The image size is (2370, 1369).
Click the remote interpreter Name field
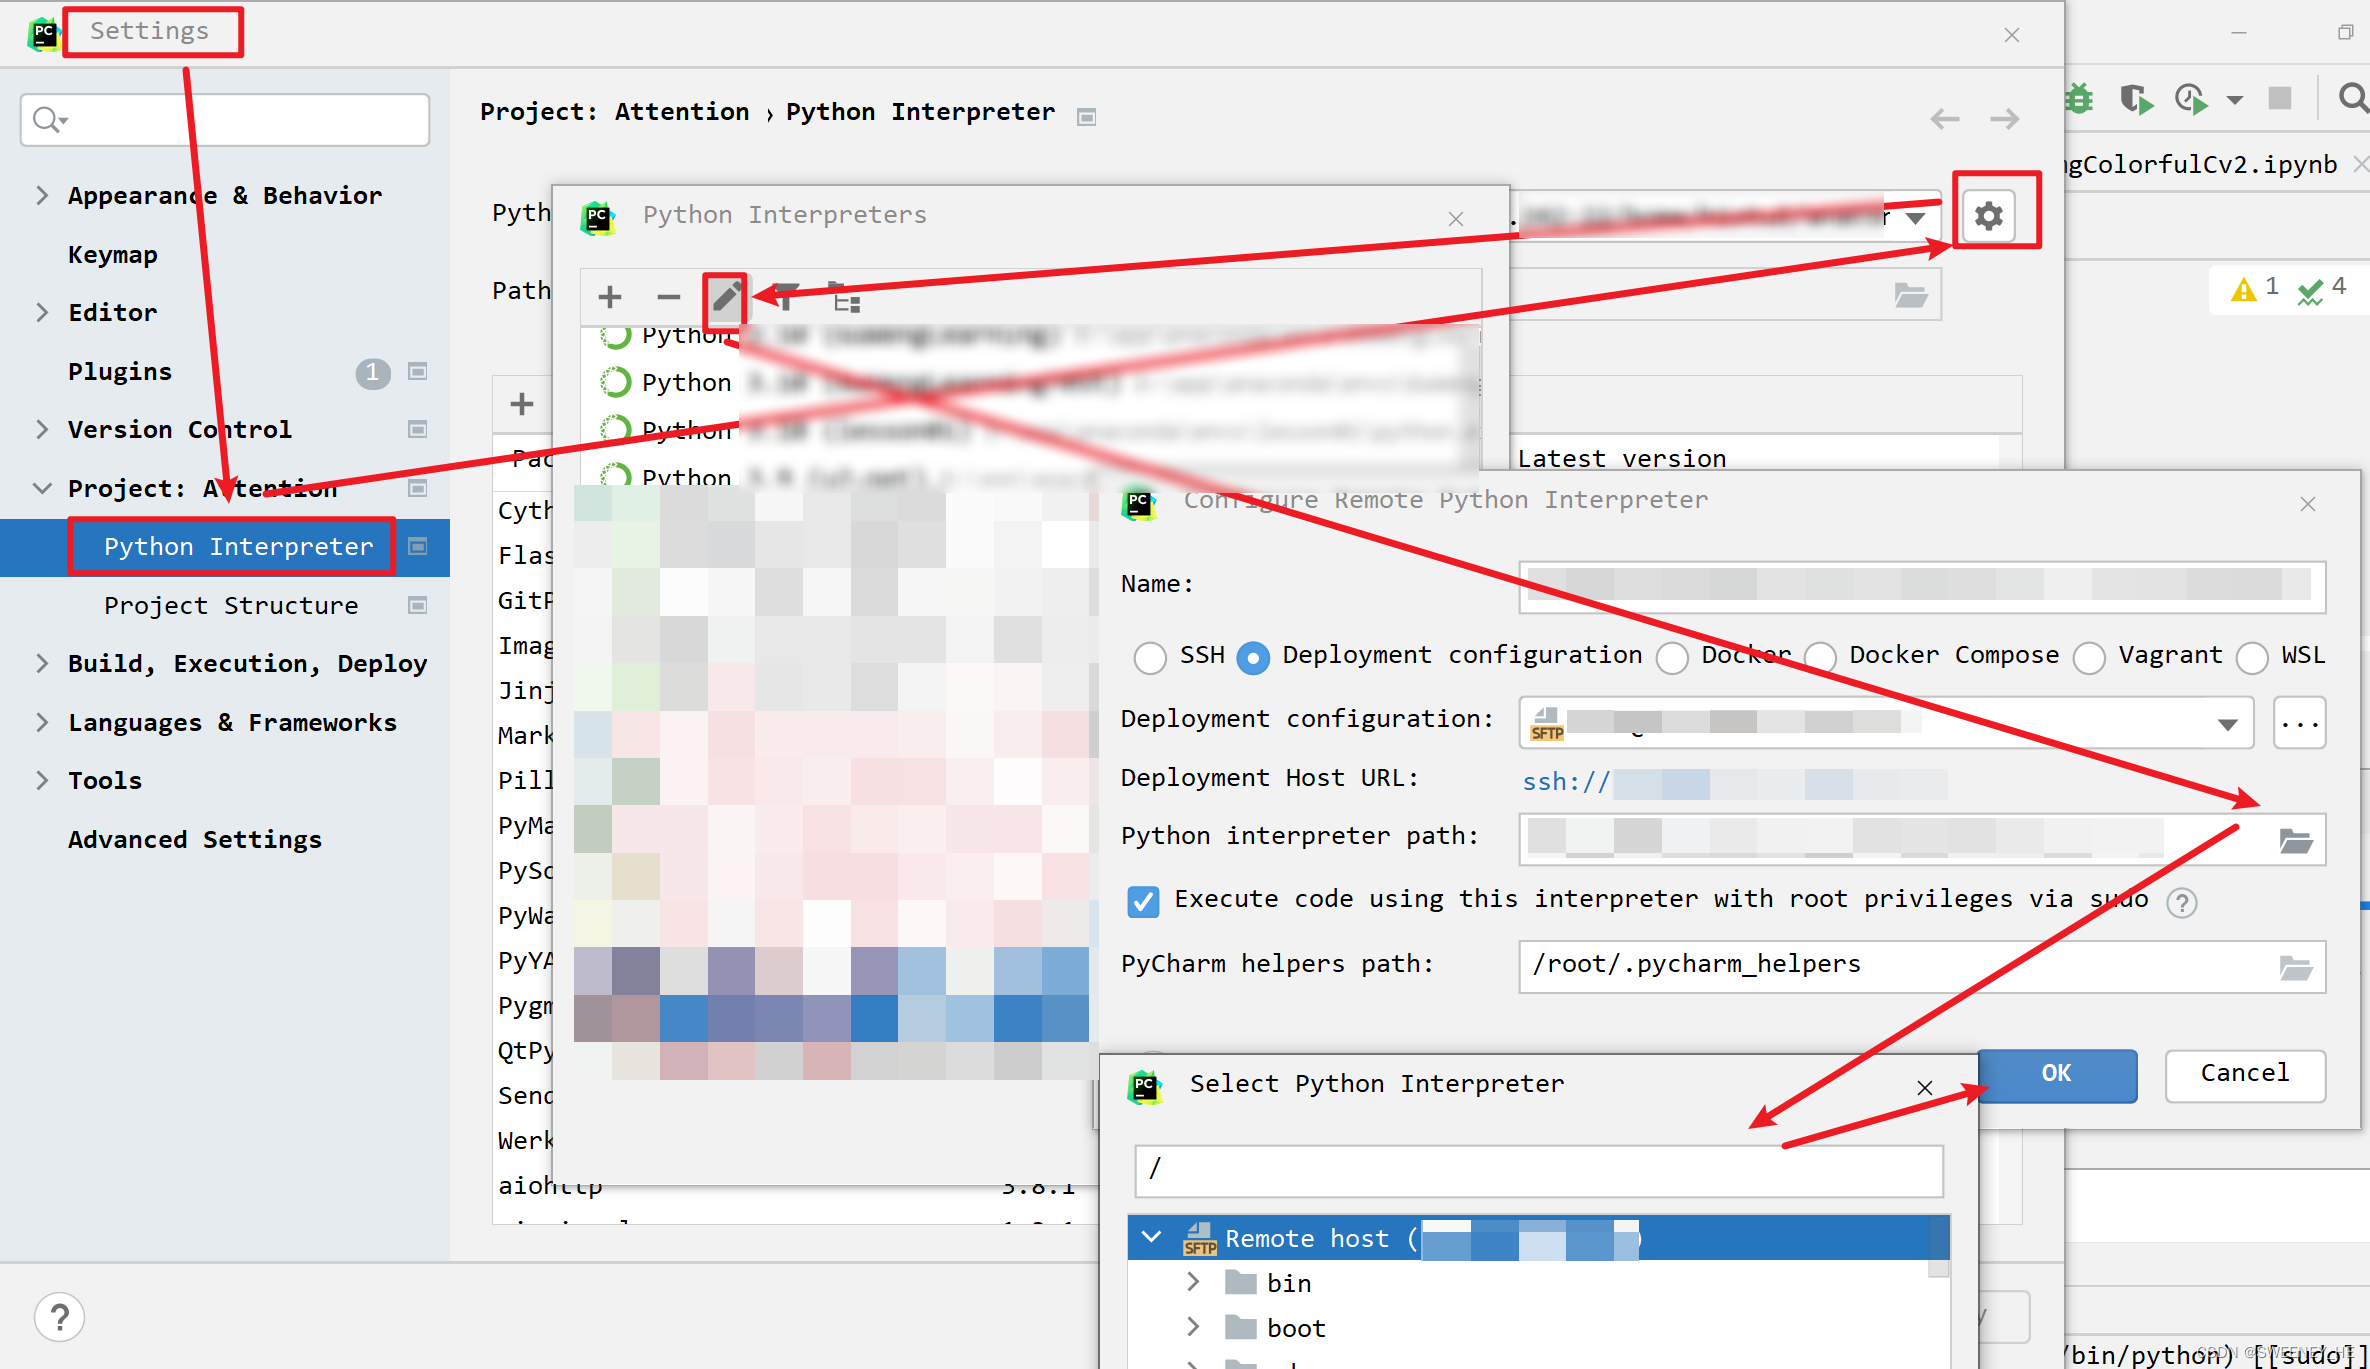pyautogui.click(x=1922, y=586)
